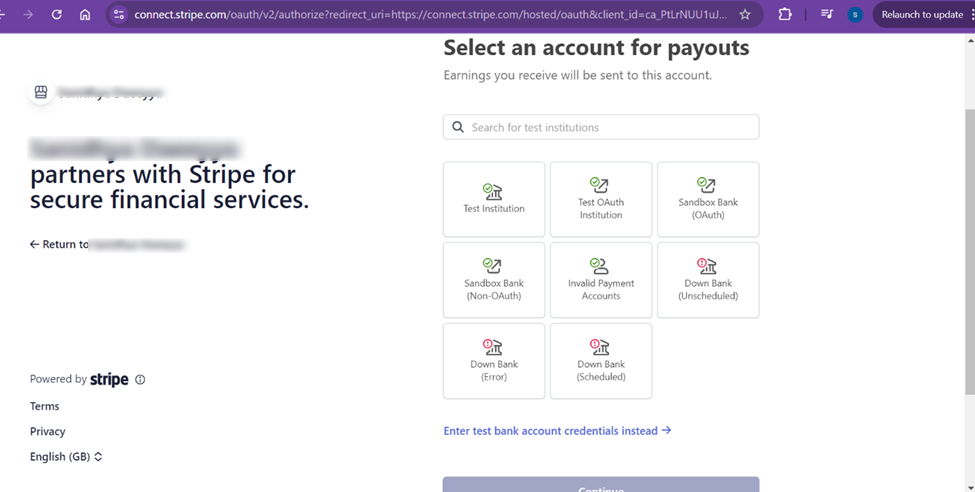Viewport: 975px width, 492px height.
Task: Select Down Bank (Scheduled) tile
Action: pos(601,361)
